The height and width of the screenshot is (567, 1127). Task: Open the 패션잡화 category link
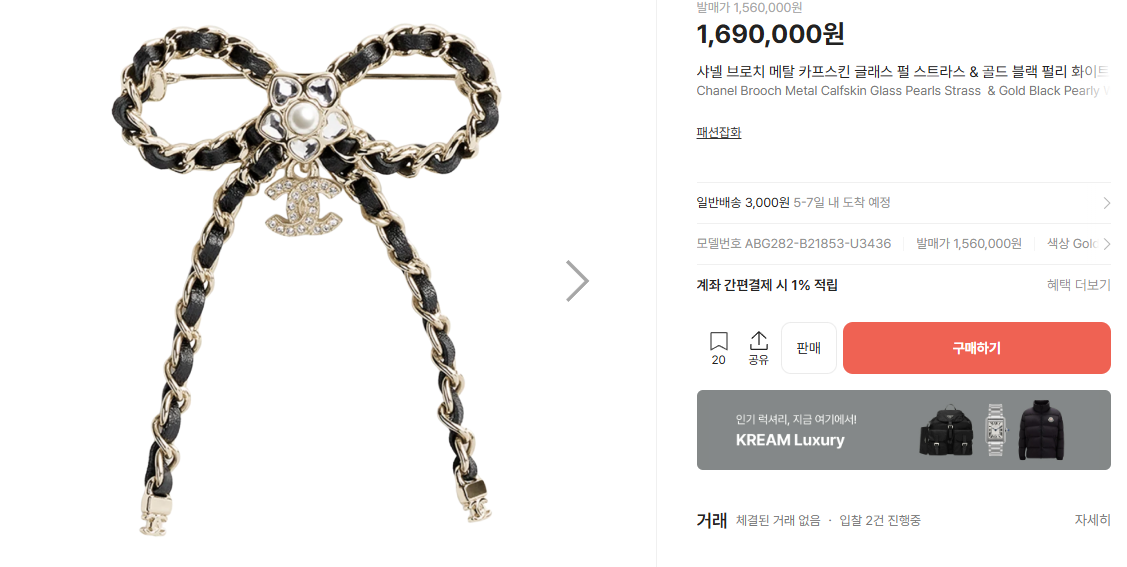(x=719, y=132)
